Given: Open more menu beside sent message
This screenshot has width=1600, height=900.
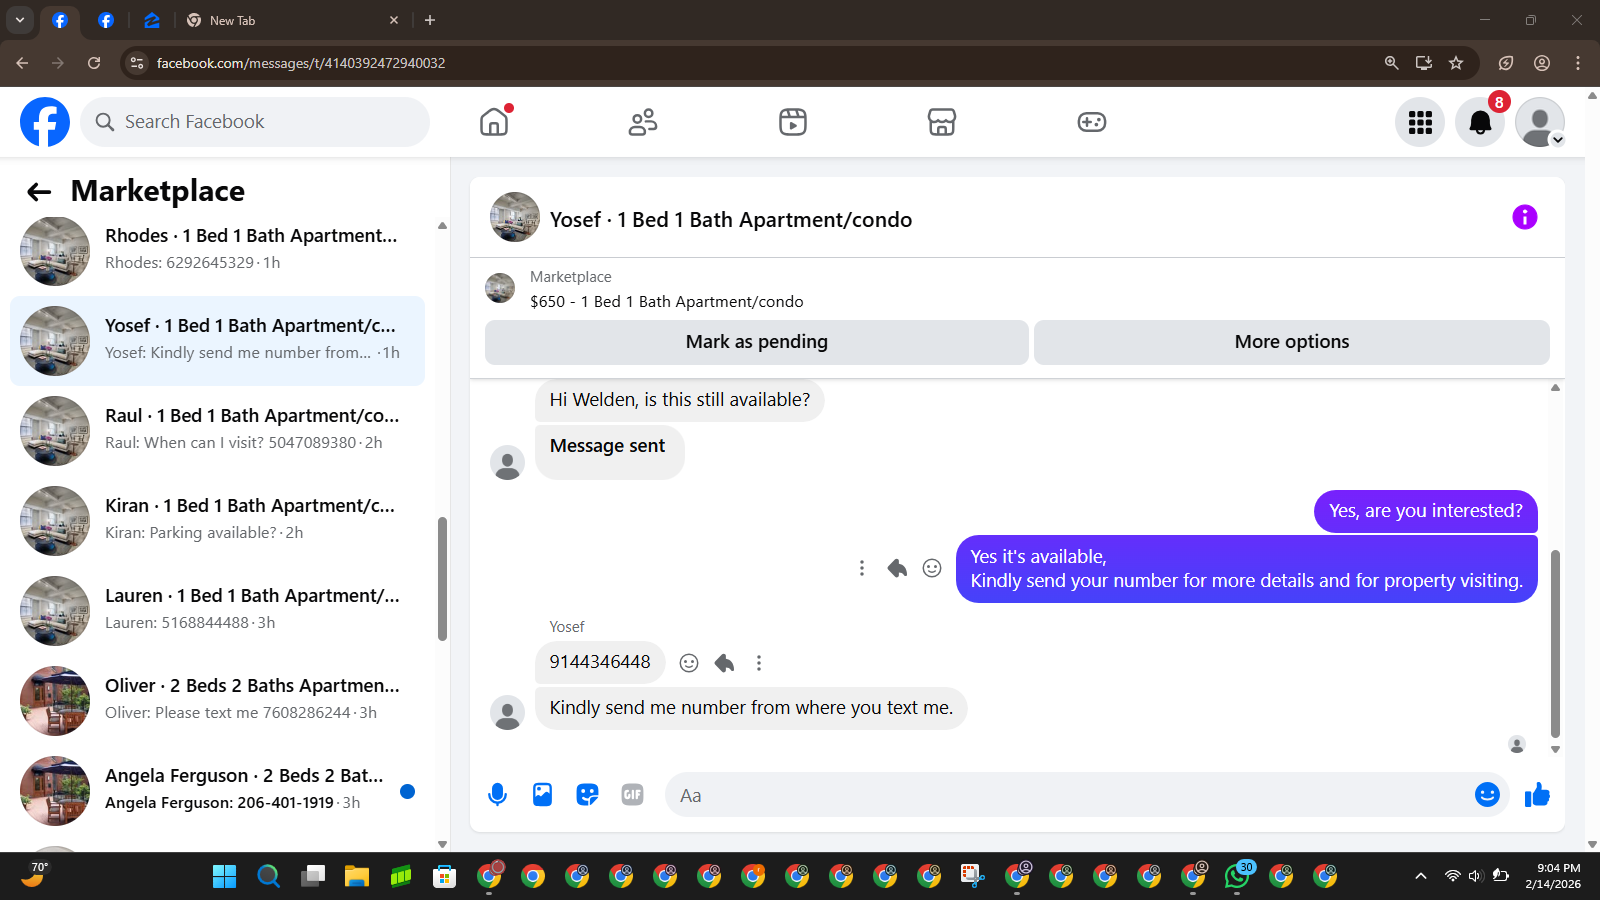Looking at the screenshot, I should (862, 568).
